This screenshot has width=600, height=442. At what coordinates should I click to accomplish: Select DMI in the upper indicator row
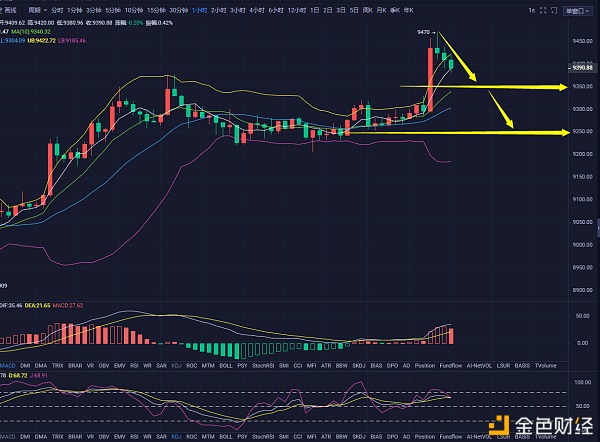click(25, 365)
